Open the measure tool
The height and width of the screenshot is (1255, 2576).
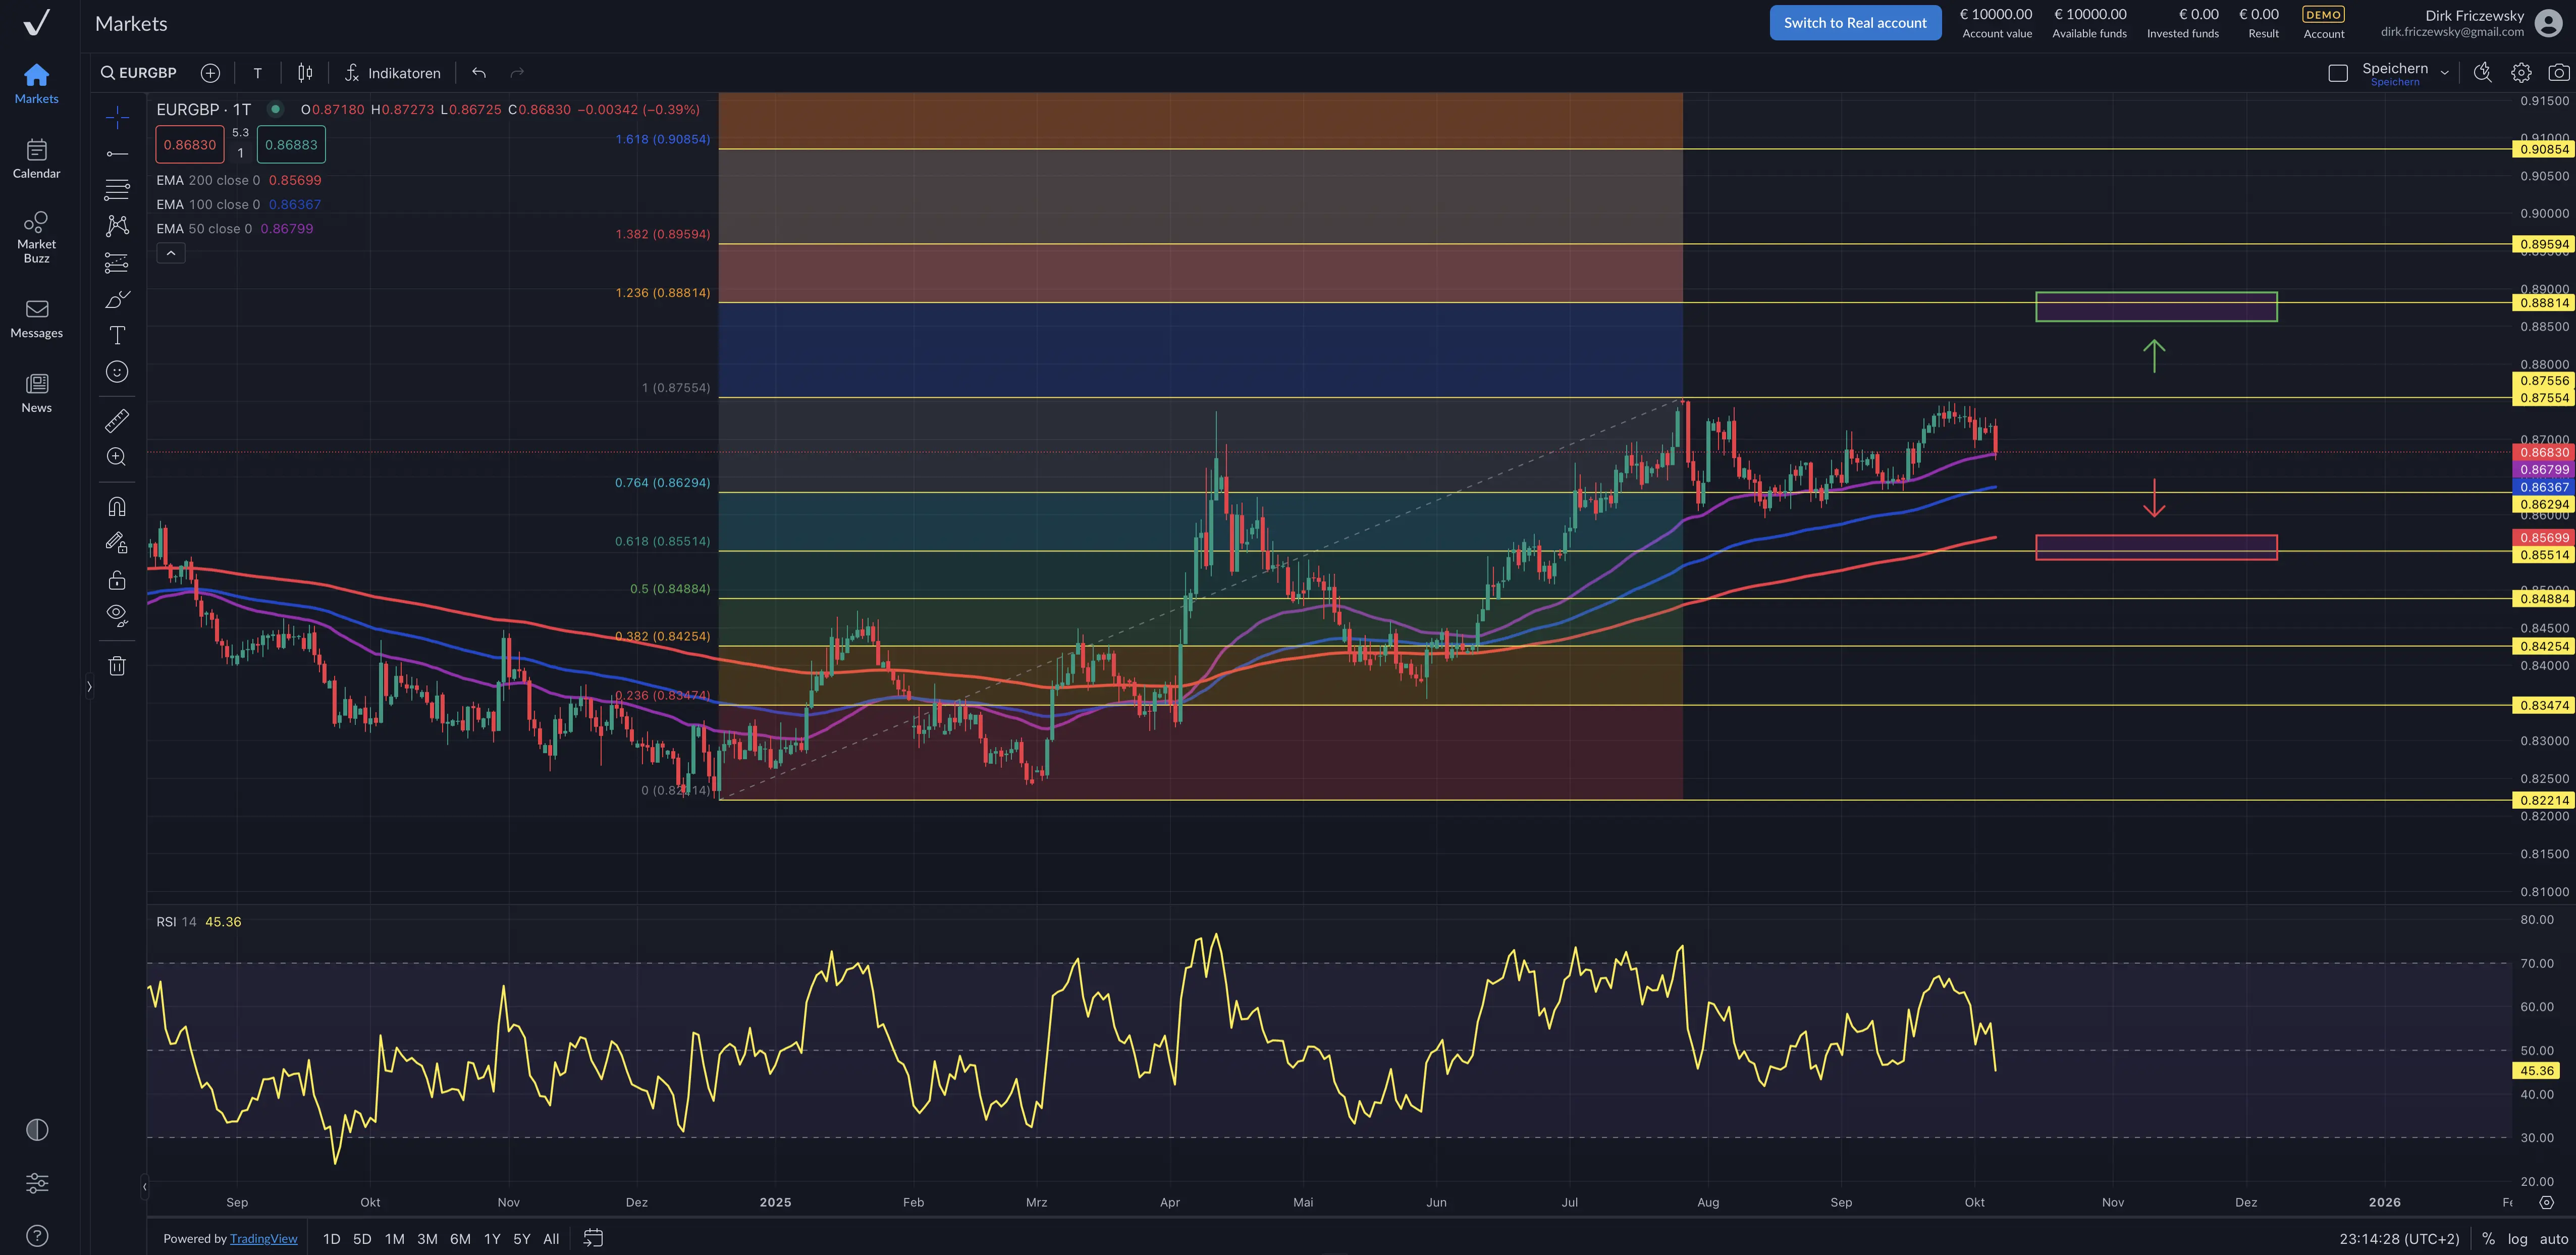coord(117,420)
